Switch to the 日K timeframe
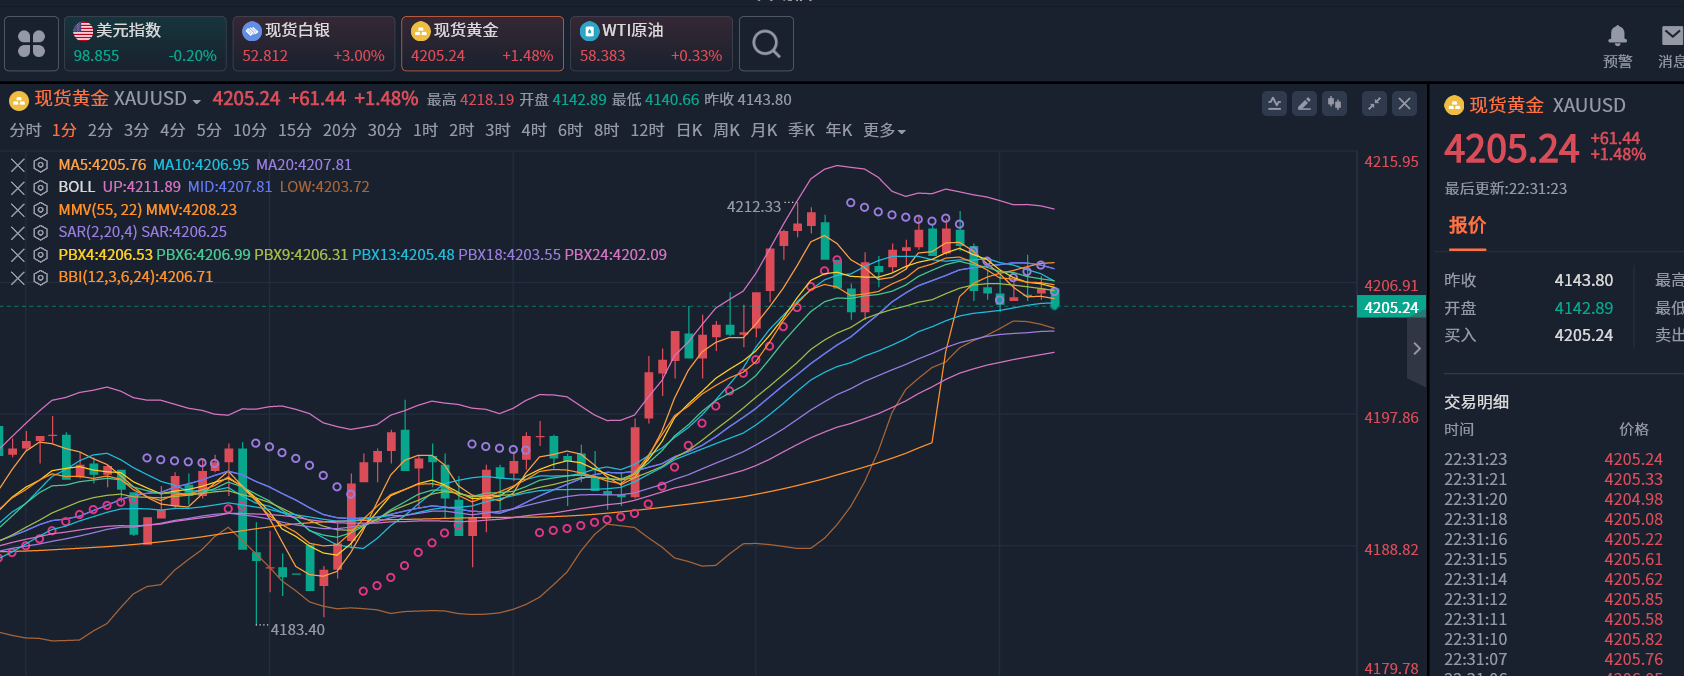 tap(689, 131)
